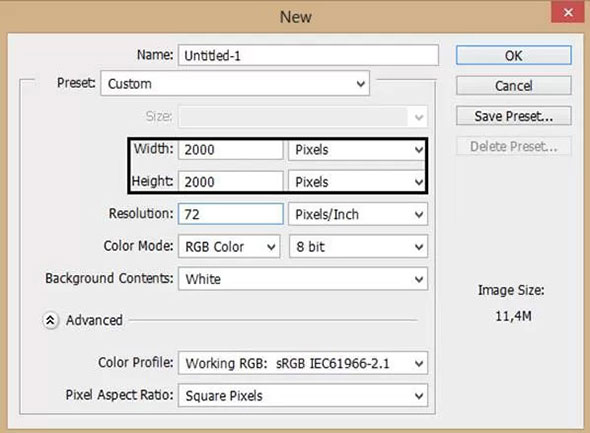Open the Height units Pixels dropdown

[357, 182]
